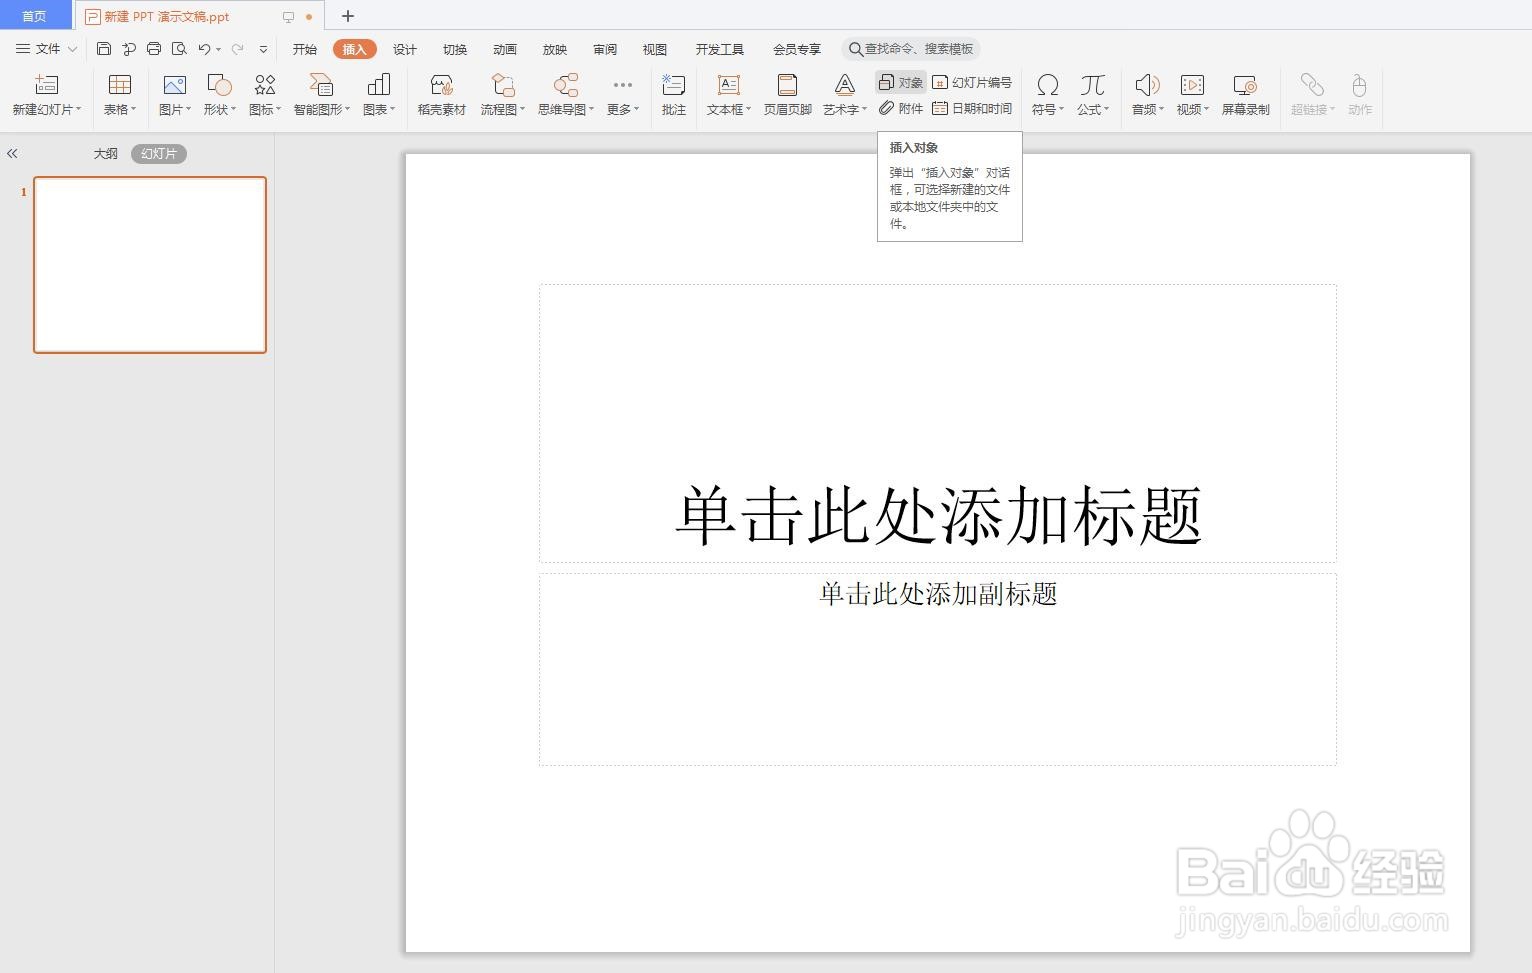
Task: Click the Symbol (符号) omega icon
Action: pos(1047,85)
